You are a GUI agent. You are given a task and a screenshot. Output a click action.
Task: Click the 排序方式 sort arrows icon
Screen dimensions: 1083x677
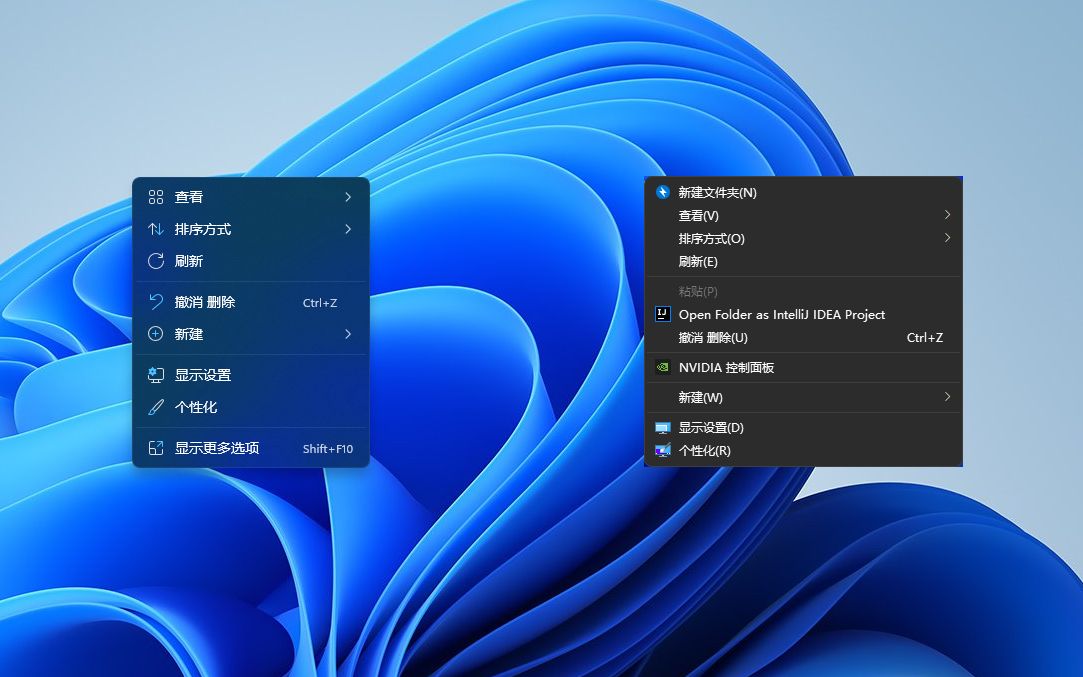pyautogui.click(x=156, y=229)
